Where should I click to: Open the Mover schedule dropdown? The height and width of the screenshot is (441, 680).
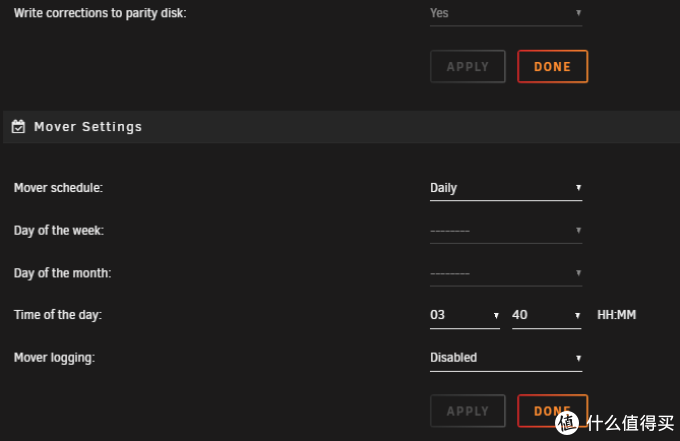tap(506, 188)
